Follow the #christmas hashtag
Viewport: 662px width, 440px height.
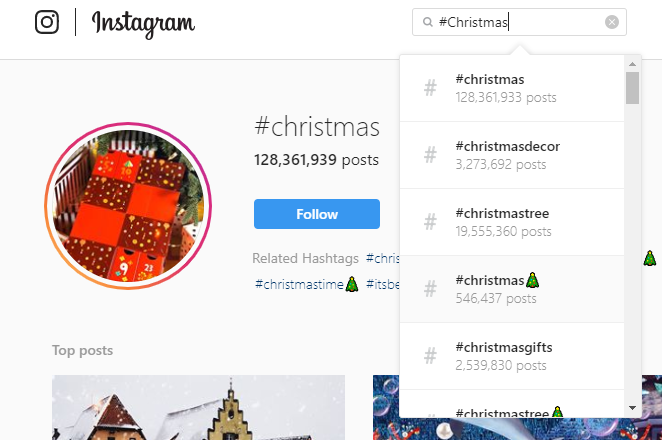[x=317, y=214]
